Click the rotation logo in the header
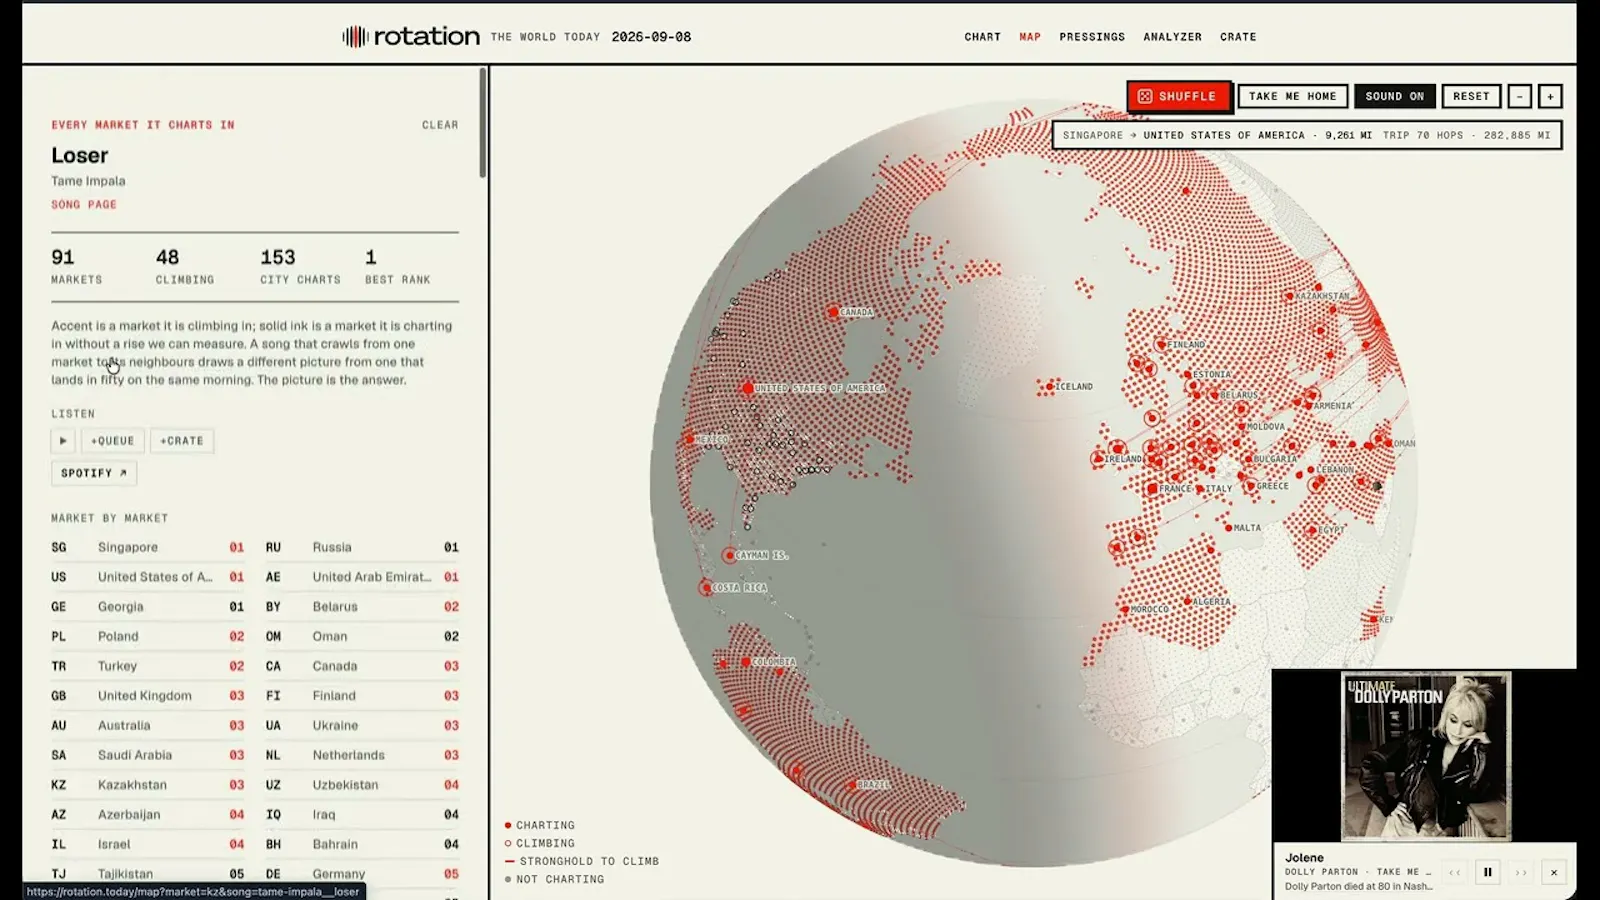1600x900 pixels. click(411, 36)
